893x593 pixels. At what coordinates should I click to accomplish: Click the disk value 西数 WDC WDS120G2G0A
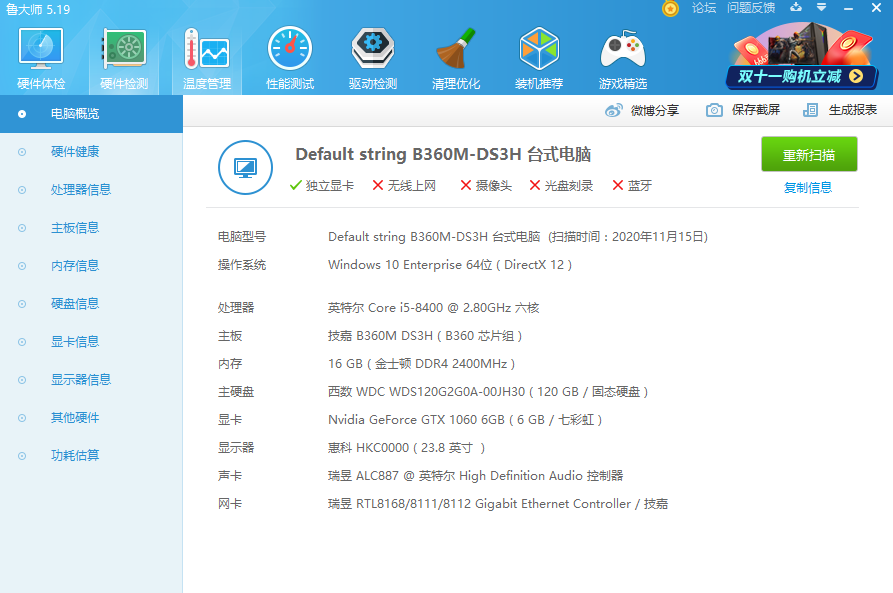(x=488, y=392)
